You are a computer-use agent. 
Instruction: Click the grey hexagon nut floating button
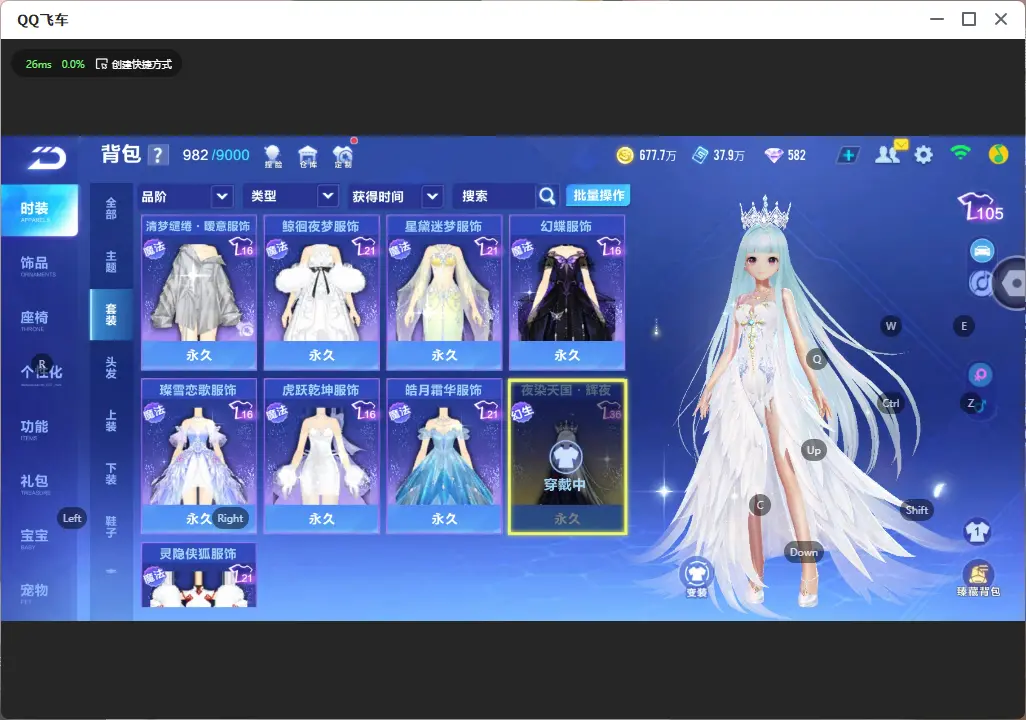(1010, 283)
